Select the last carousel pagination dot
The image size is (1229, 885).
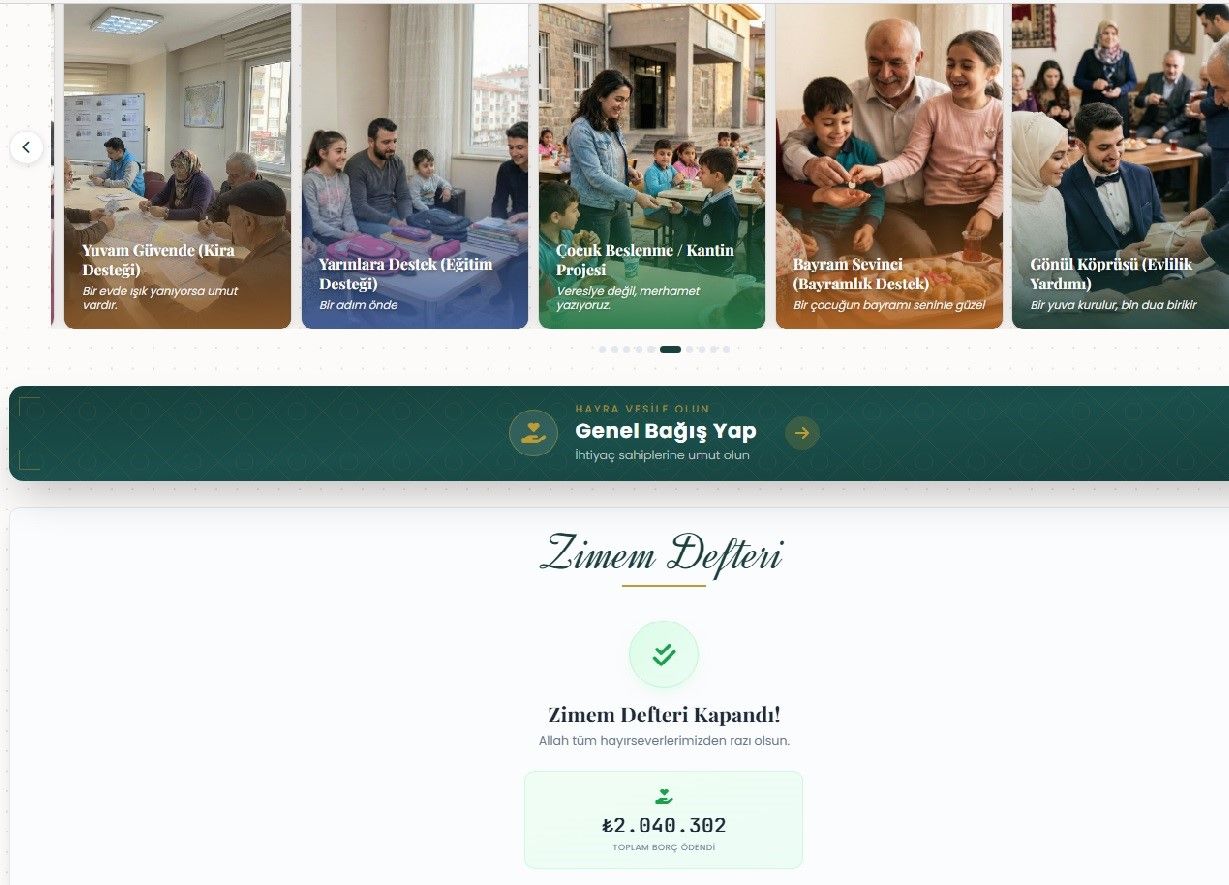point(726,349)
